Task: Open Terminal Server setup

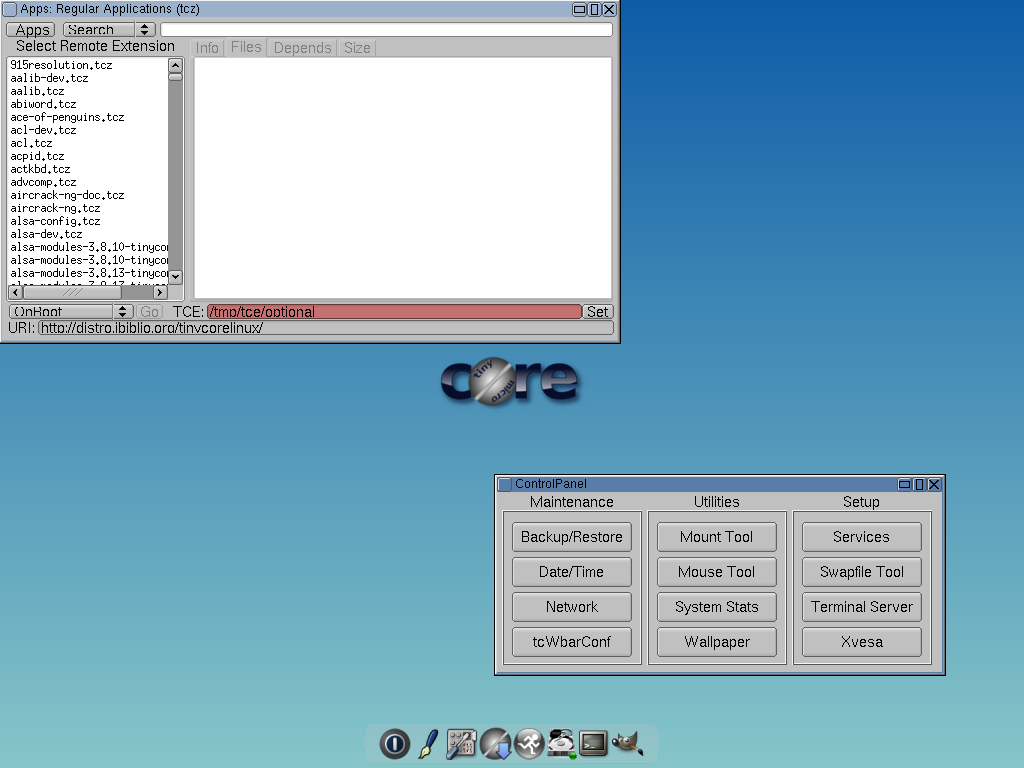Action: (861, 607)
